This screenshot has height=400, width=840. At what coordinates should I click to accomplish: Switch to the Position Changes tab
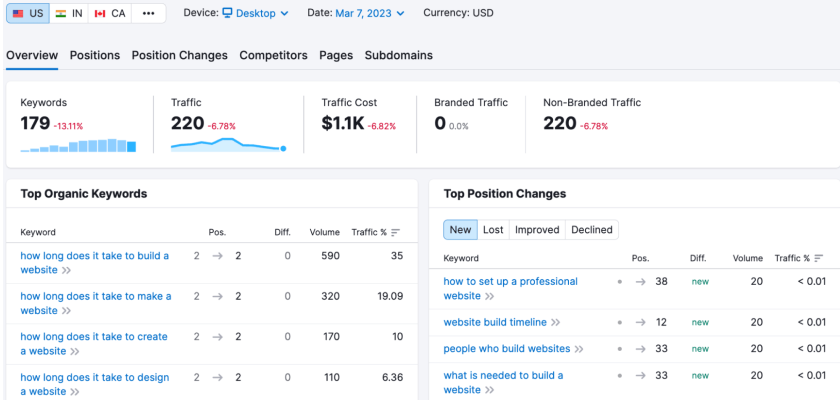(x=179, y=55)
